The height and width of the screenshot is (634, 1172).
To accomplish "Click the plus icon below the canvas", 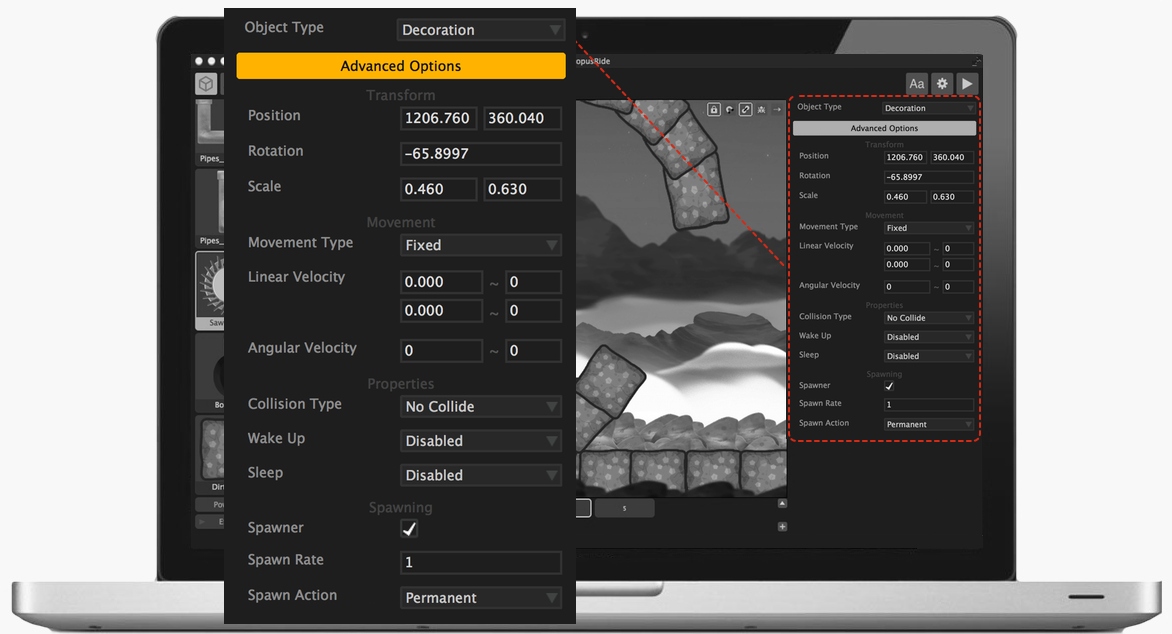I will pos(782,527).
